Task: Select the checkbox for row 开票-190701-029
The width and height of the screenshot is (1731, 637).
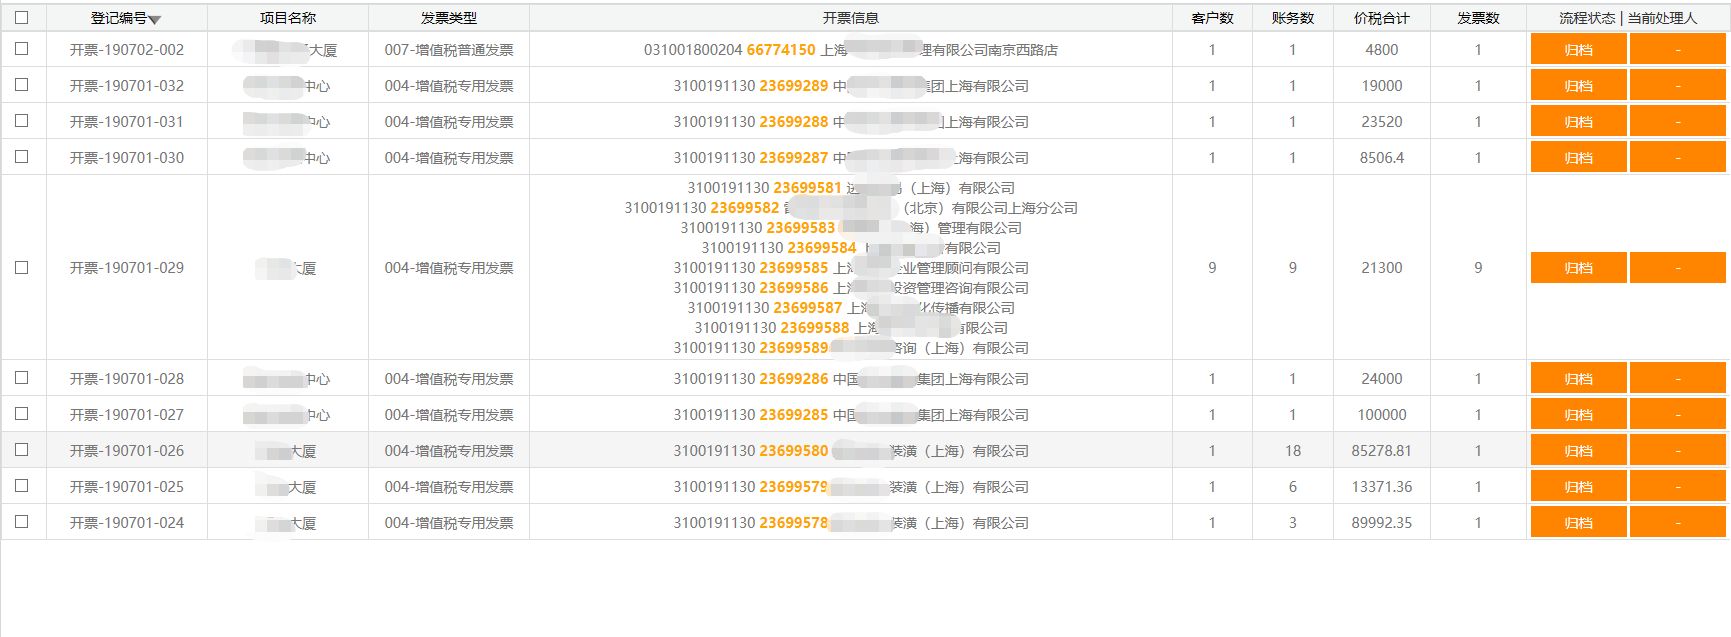Action: click(x=22, y=268)
